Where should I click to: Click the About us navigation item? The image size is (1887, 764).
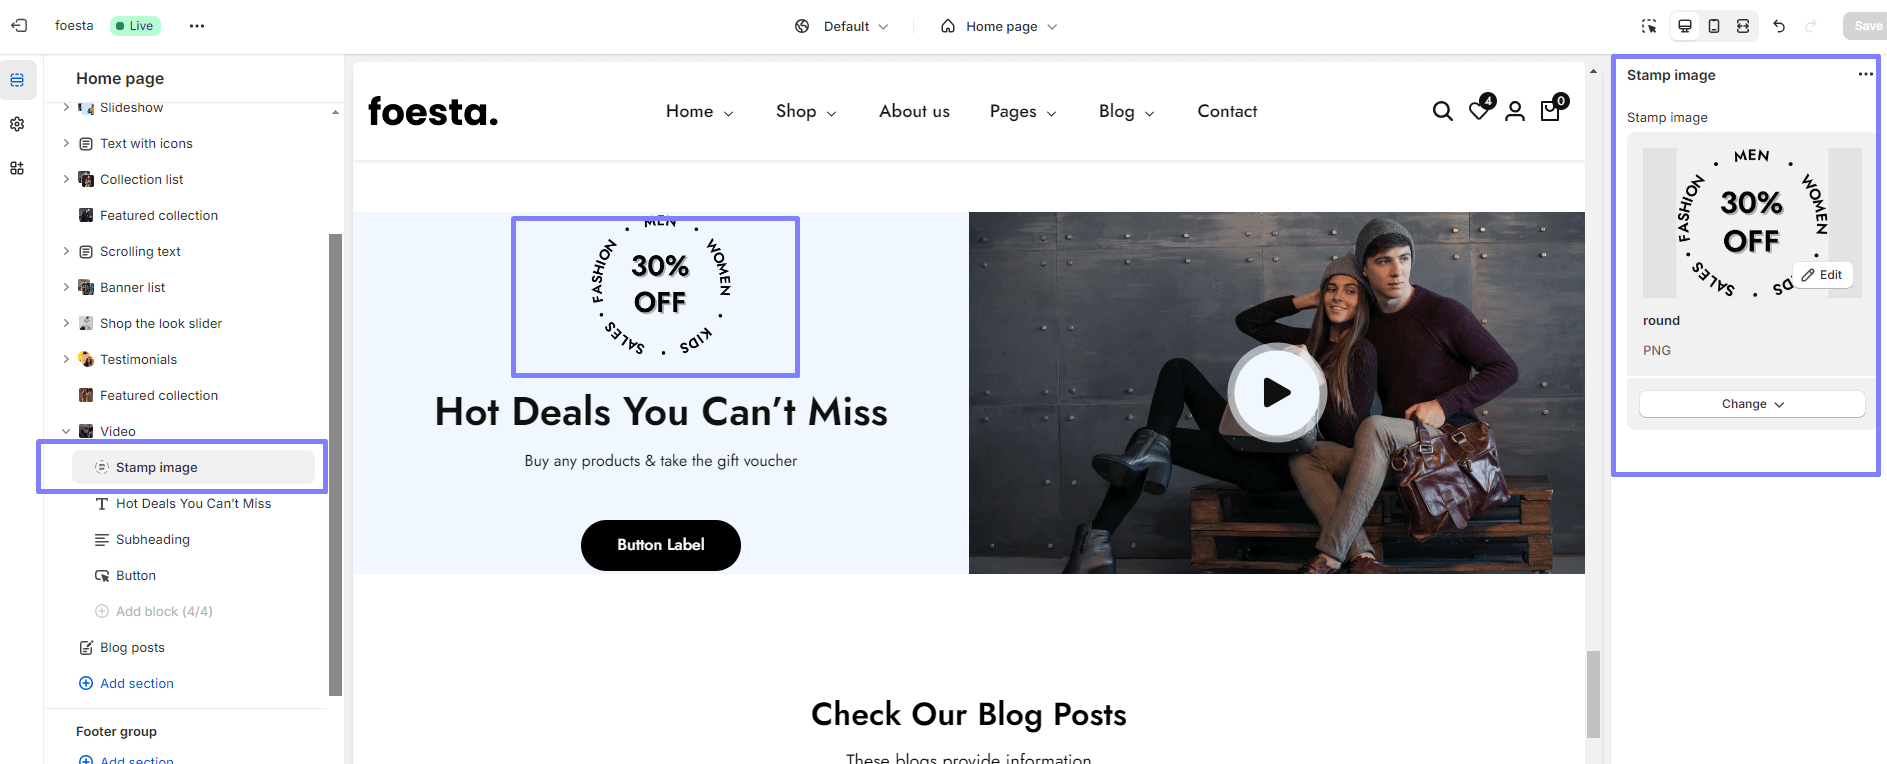[x=914, y=111]
